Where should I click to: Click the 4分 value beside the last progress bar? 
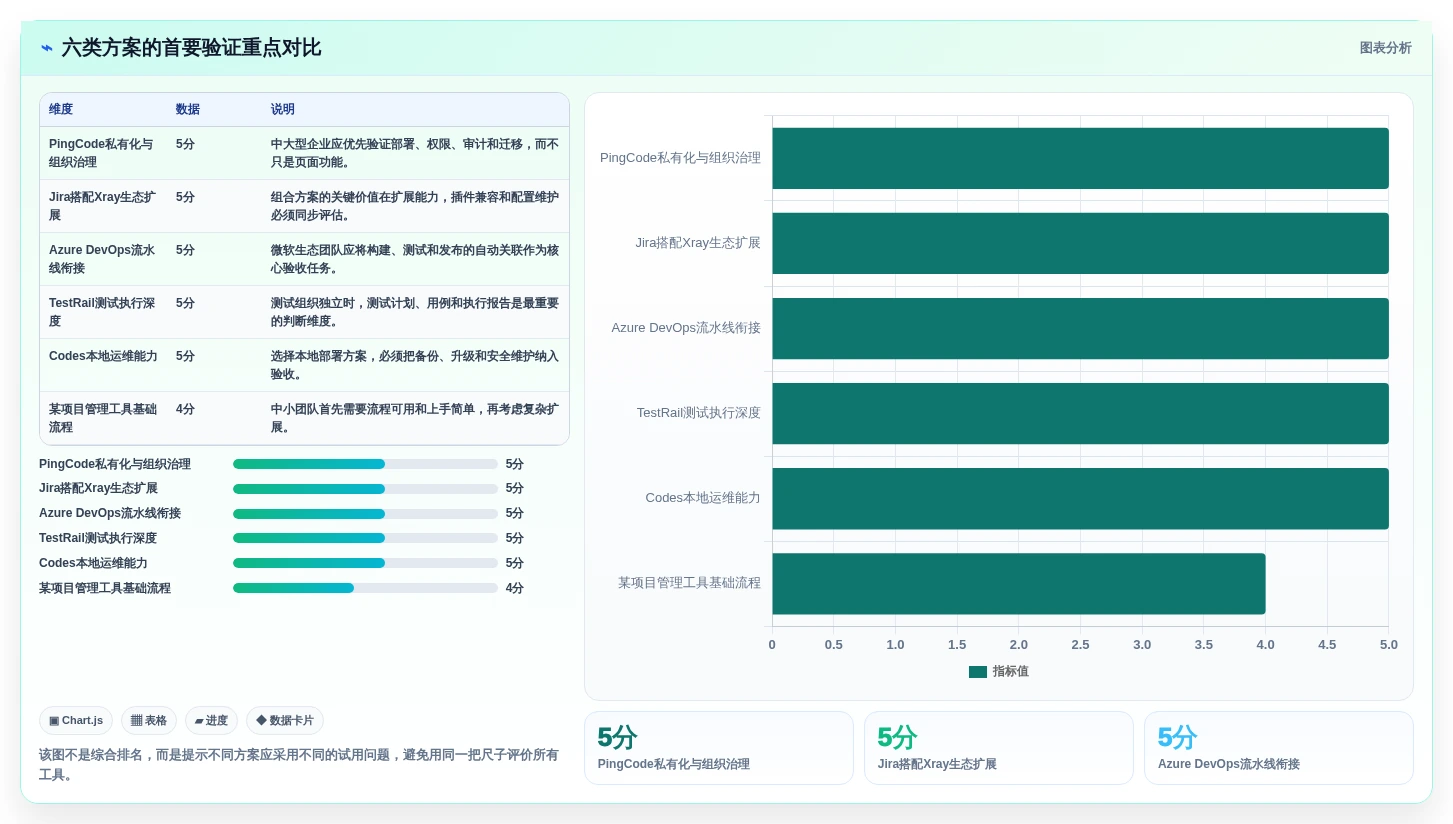tap(515, 588)
